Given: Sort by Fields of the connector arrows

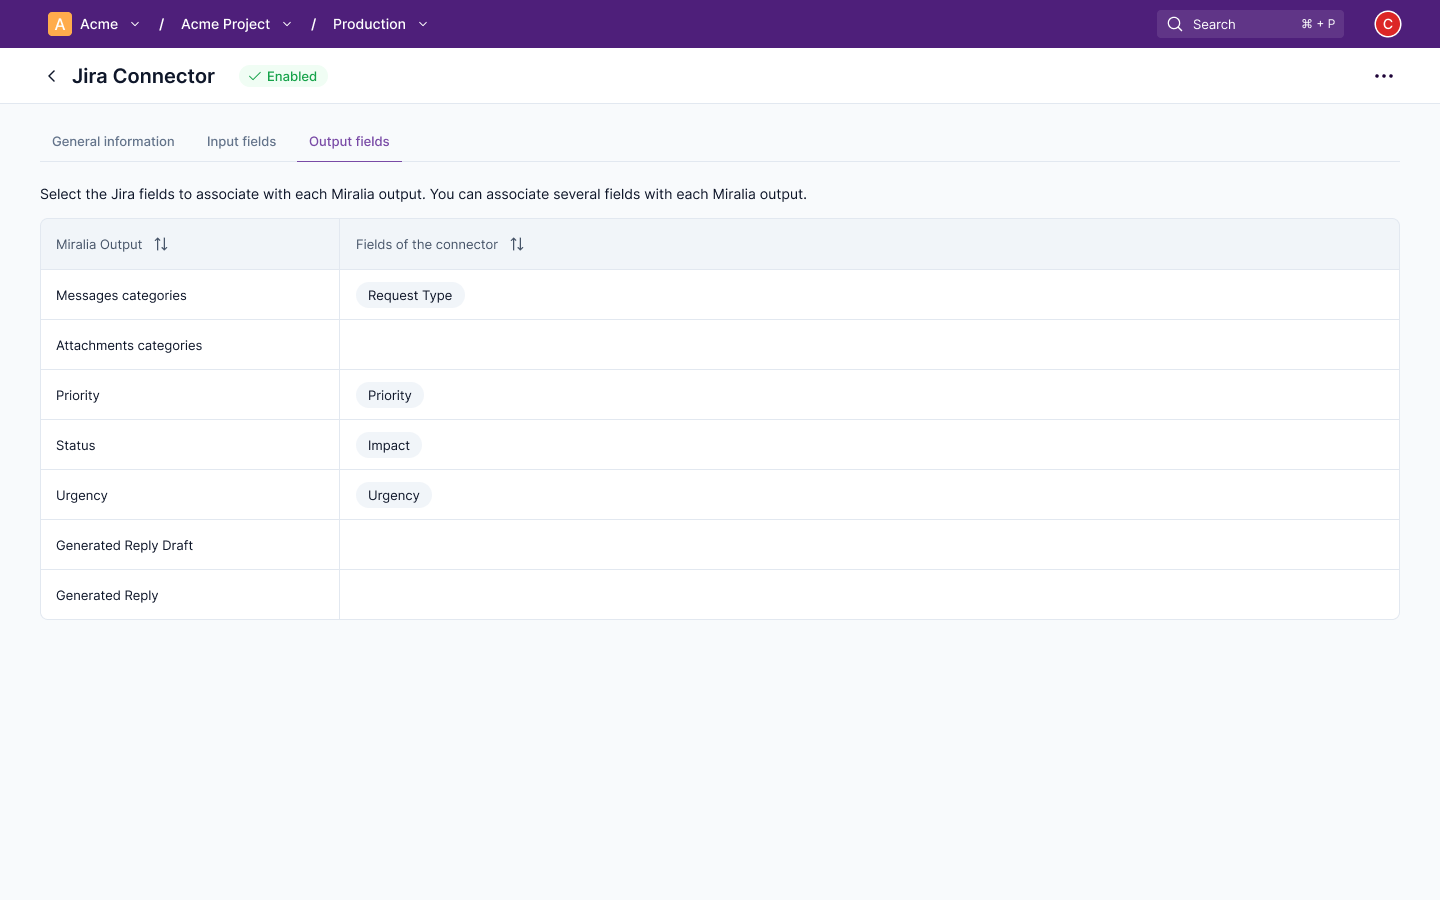Looking at the screenshot, I should point(517,244).
